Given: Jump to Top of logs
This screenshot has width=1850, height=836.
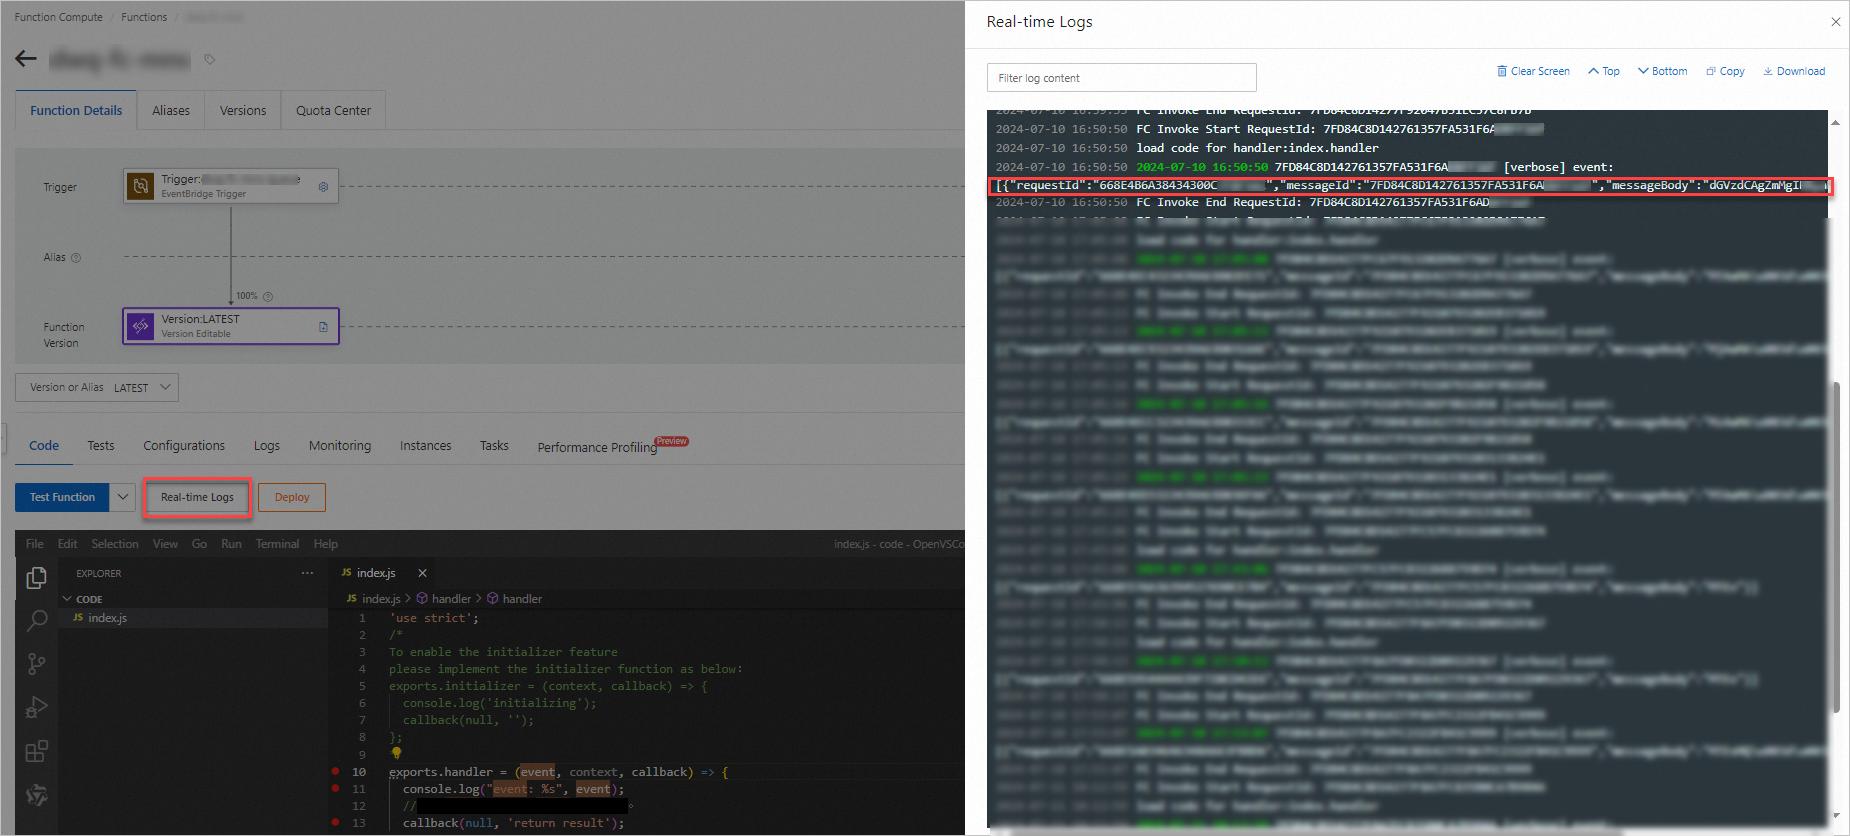Looking at the screenshot, I should click(x=1604, y=71).
